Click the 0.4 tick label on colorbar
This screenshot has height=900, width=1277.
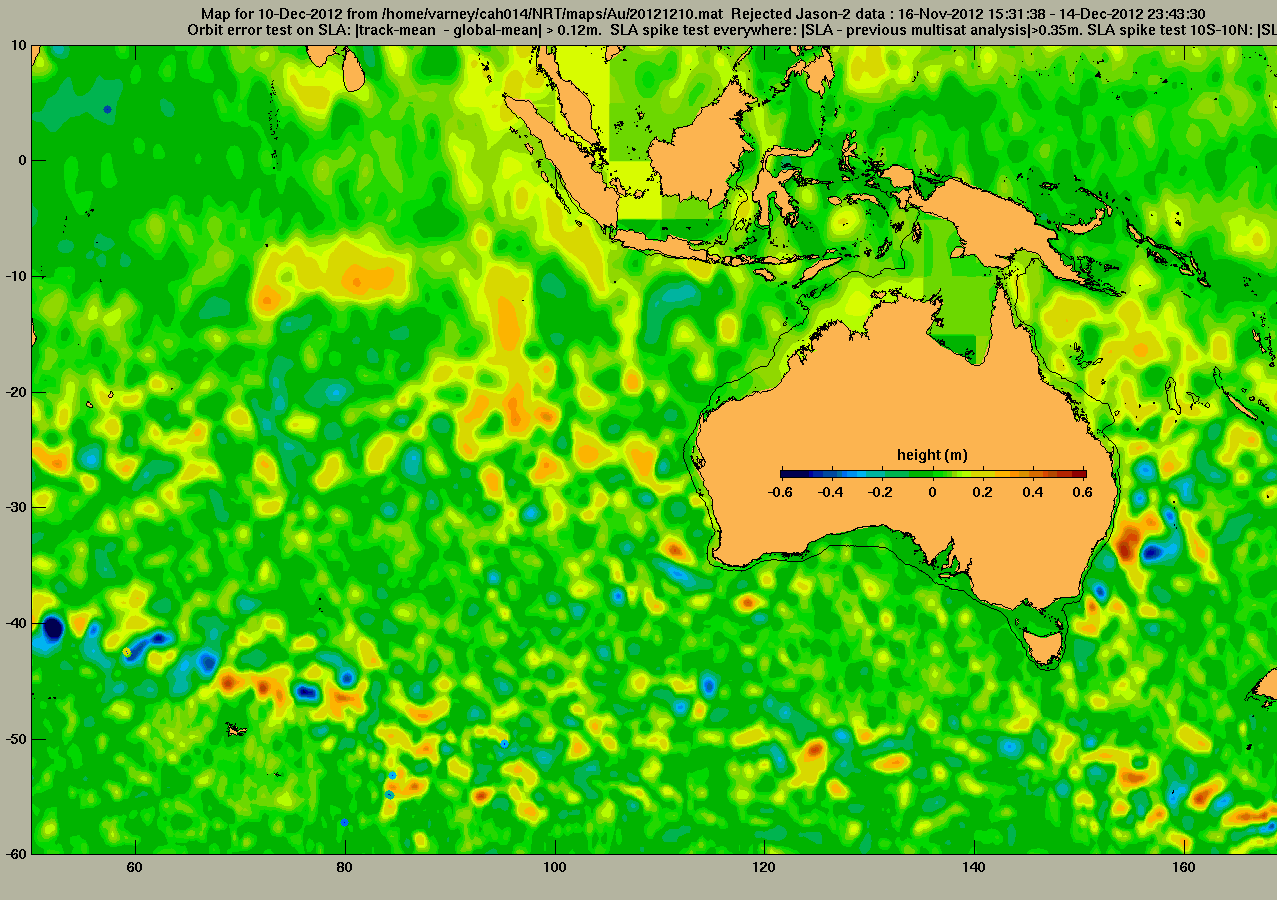pos(1034,492)
